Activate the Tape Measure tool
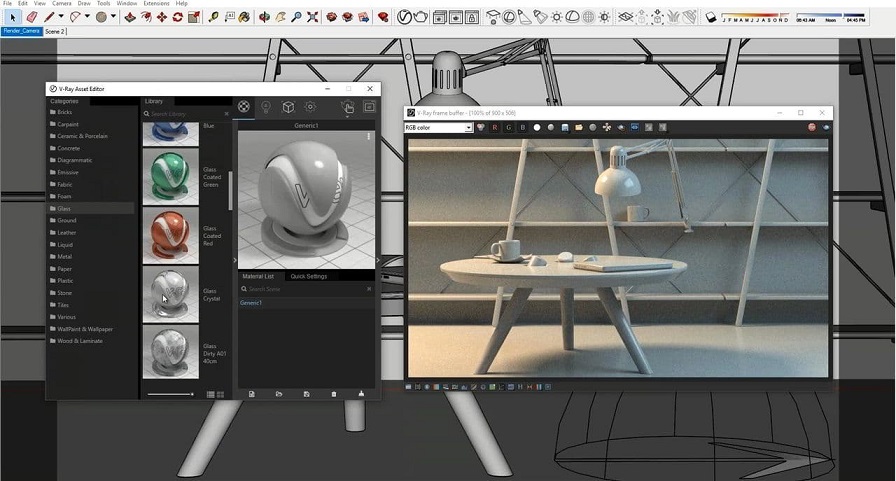This screenshot has width=896, height=481. (213, 17)
